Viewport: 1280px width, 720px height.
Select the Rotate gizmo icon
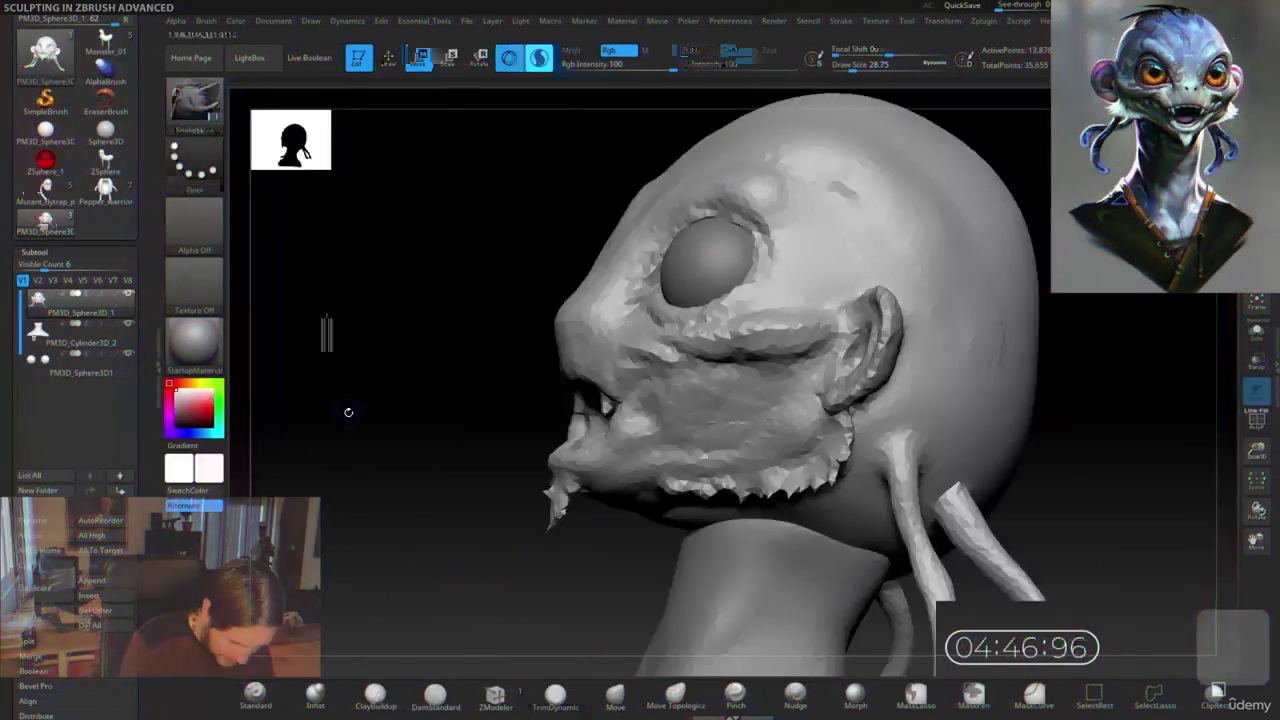click(480, 58)
